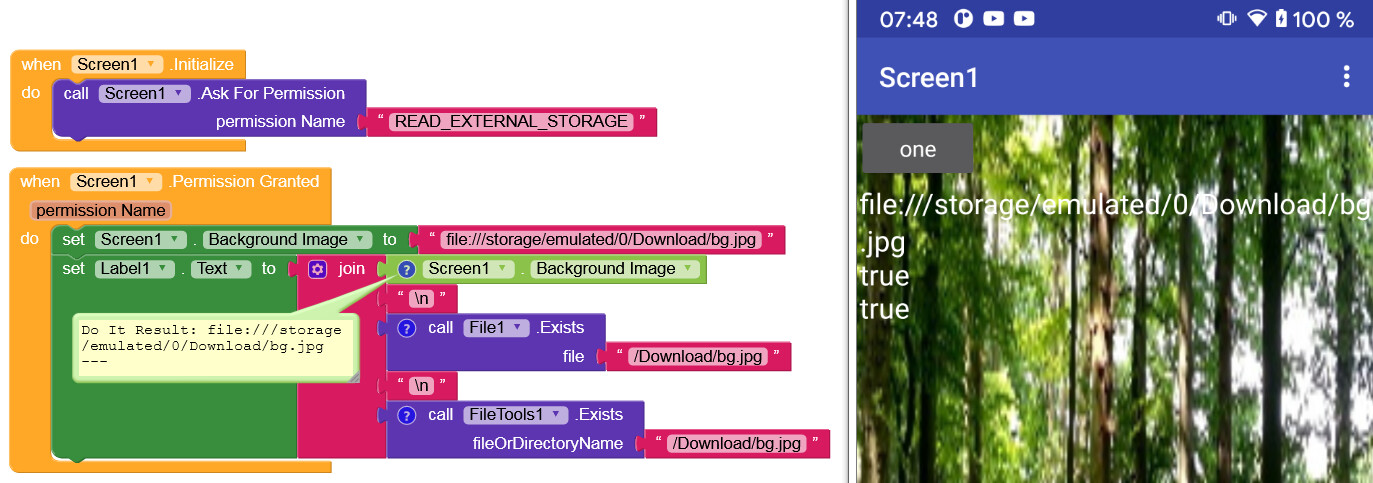Tap the first YouTube notification icon
The image size is (1373, 483).
994,19
